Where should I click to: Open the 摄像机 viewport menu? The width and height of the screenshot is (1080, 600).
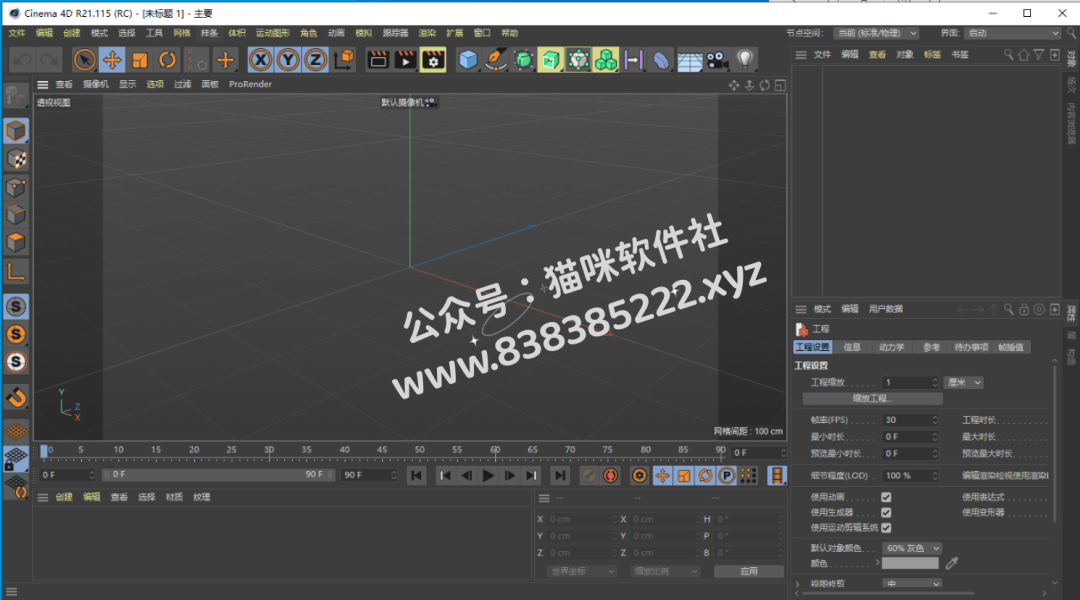[96, 84]
